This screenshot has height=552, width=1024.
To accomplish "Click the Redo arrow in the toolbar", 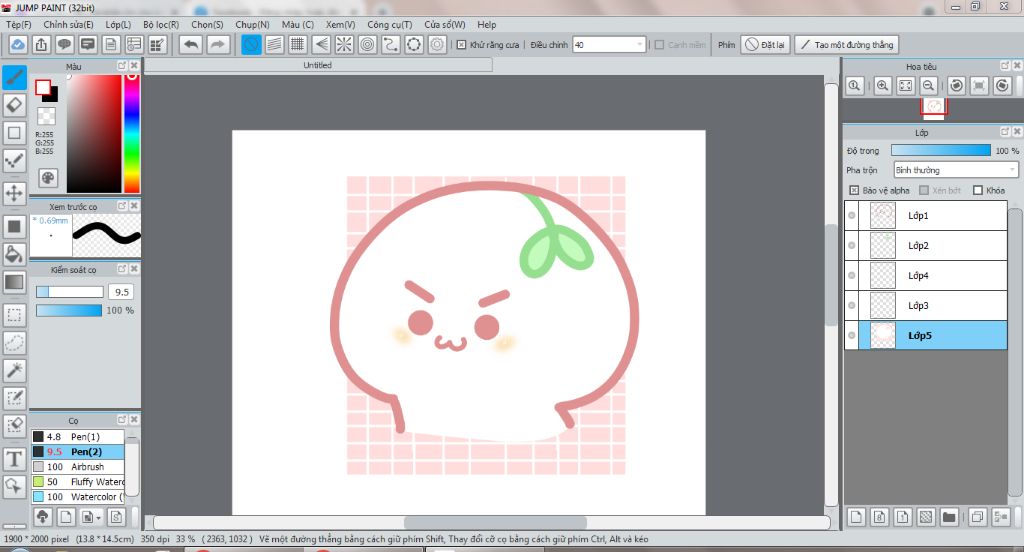I will point(217,44).
